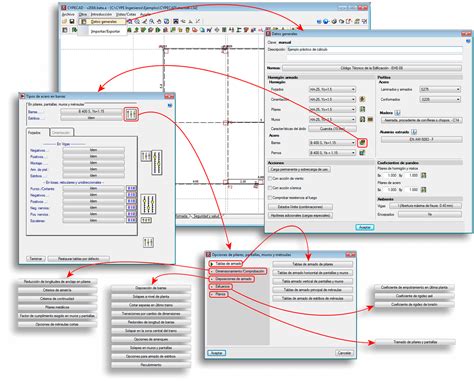Open the Barras steel dropdown
The image size is (474, 381).
332,143
